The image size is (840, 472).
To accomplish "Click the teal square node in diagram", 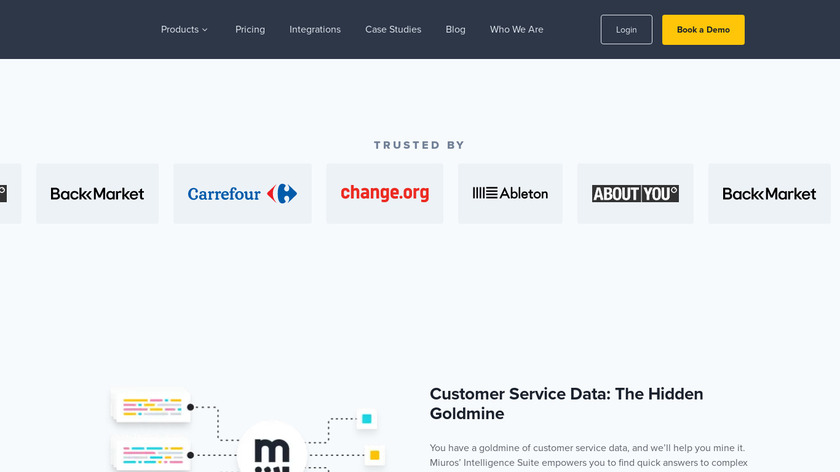I will tap(367, 419).
